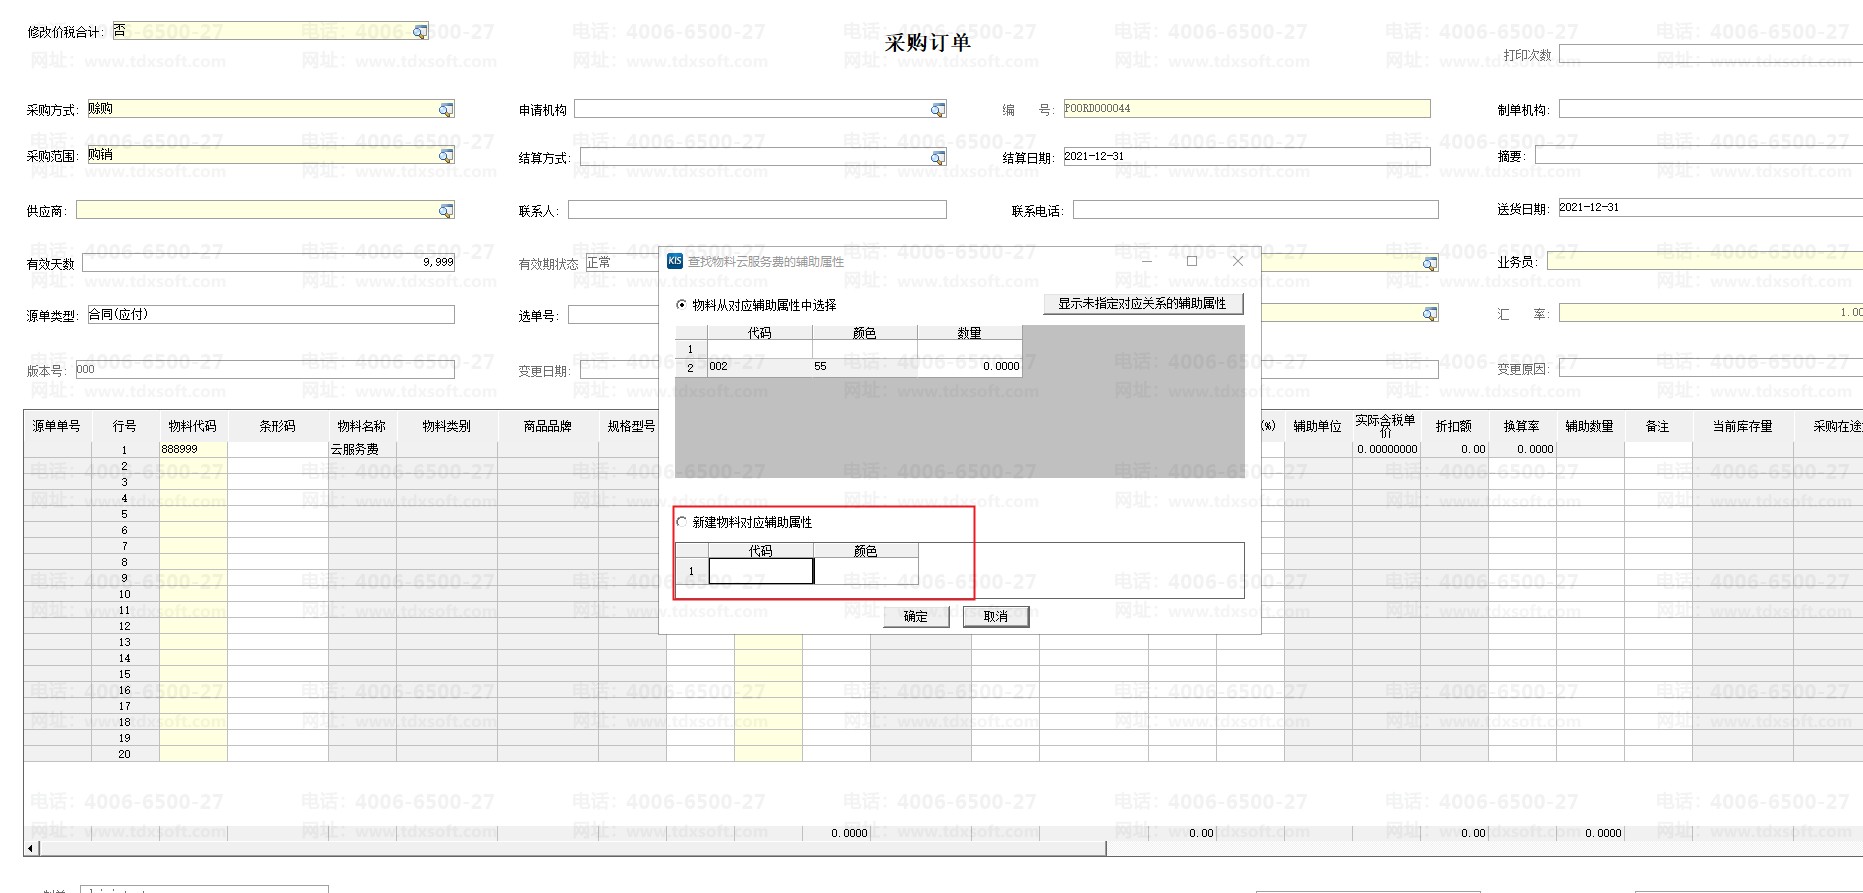Select 物料从对应辅助属性中选择 radio option

(x=682, y=305)
